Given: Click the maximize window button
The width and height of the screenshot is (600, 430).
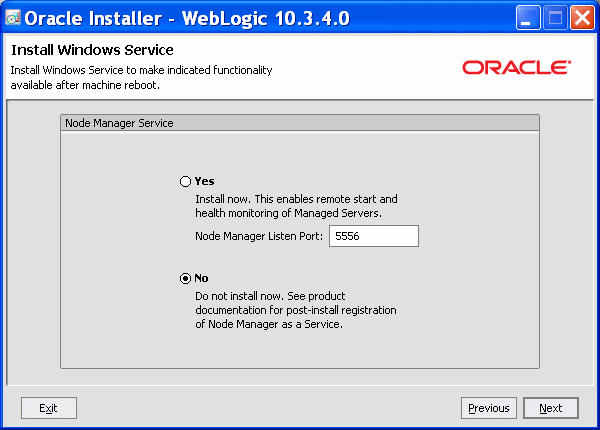Looking at the screenshot, I should pyautogui.click(x=555, y=18).
